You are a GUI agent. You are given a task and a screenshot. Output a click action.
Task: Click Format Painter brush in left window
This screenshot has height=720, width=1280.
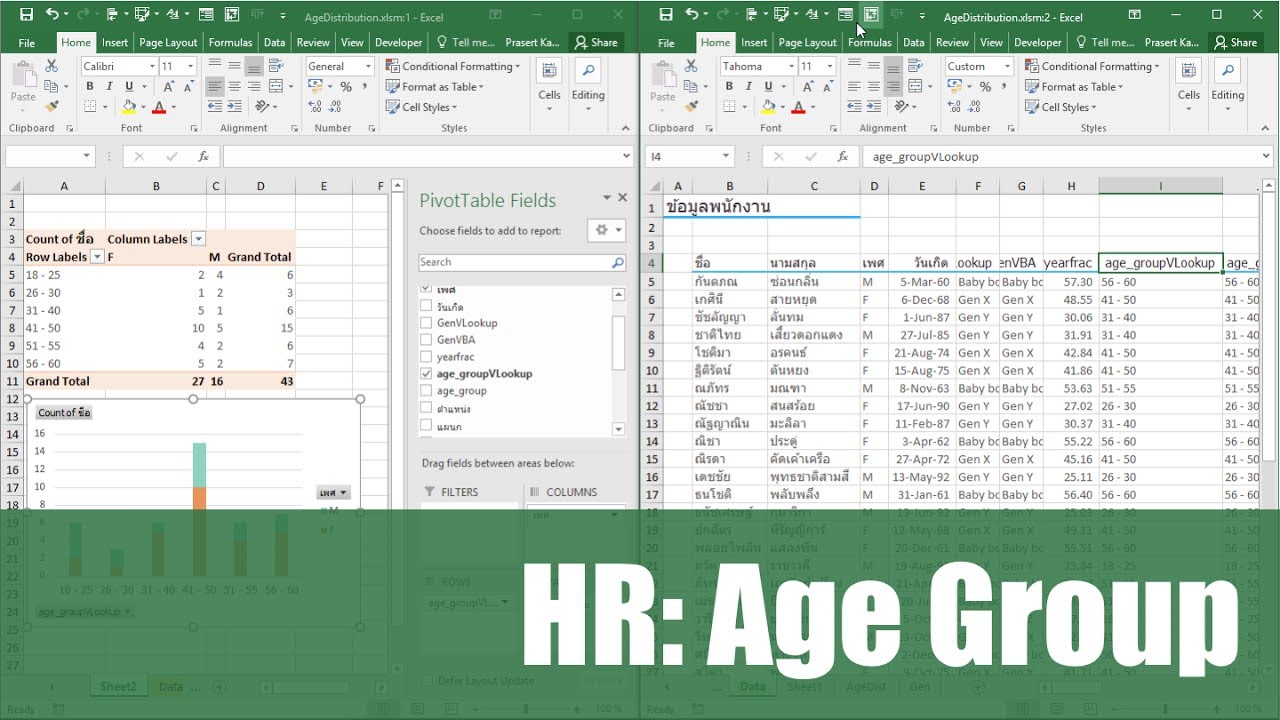[x=52, y=106]
